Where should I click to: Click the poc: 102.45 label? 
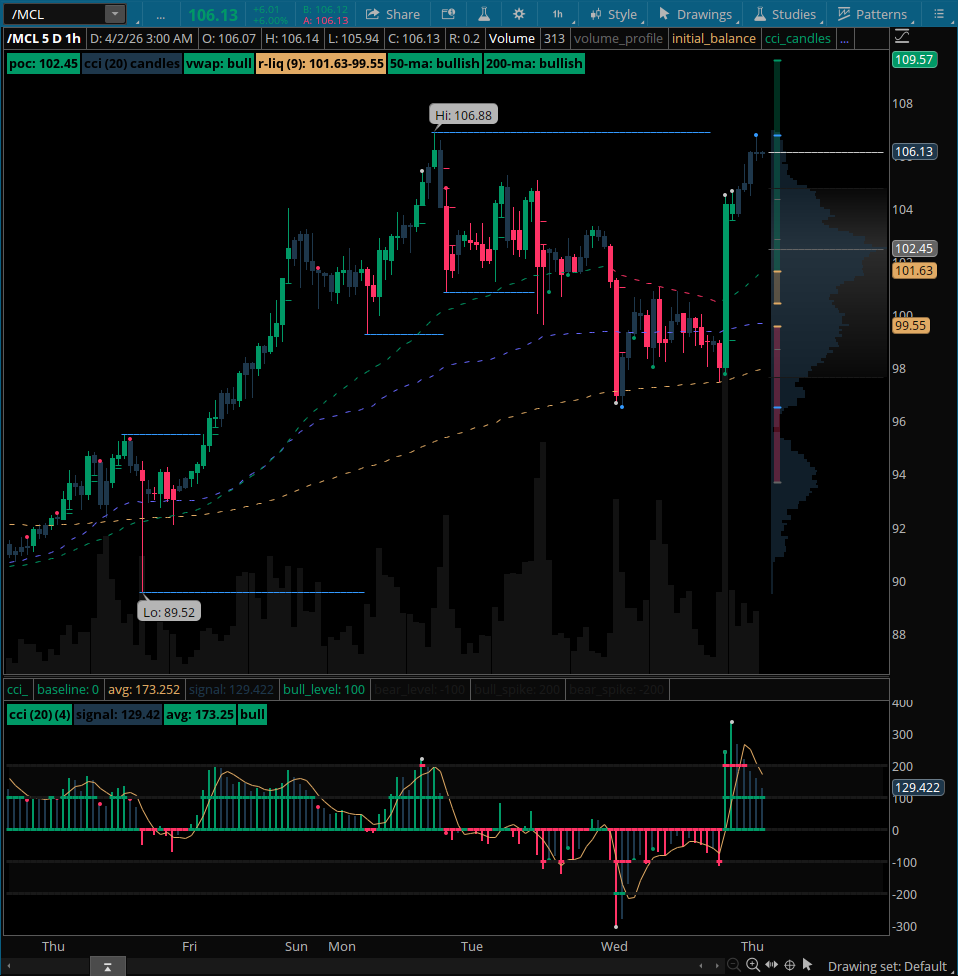pos(43,63)
